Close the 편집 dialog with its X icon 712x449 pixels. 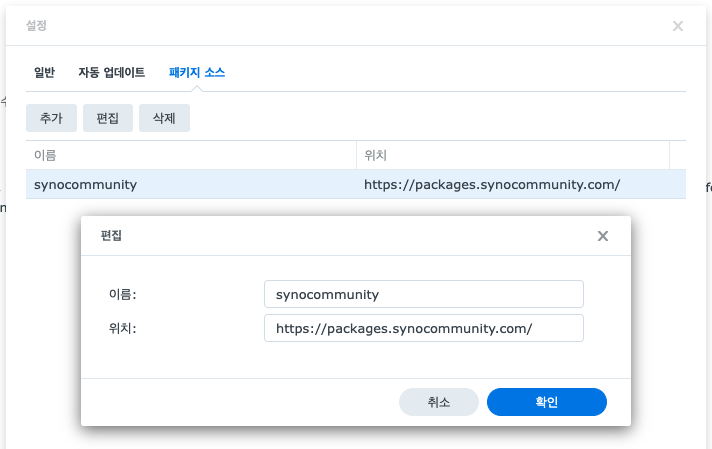[x=603, y=236]
